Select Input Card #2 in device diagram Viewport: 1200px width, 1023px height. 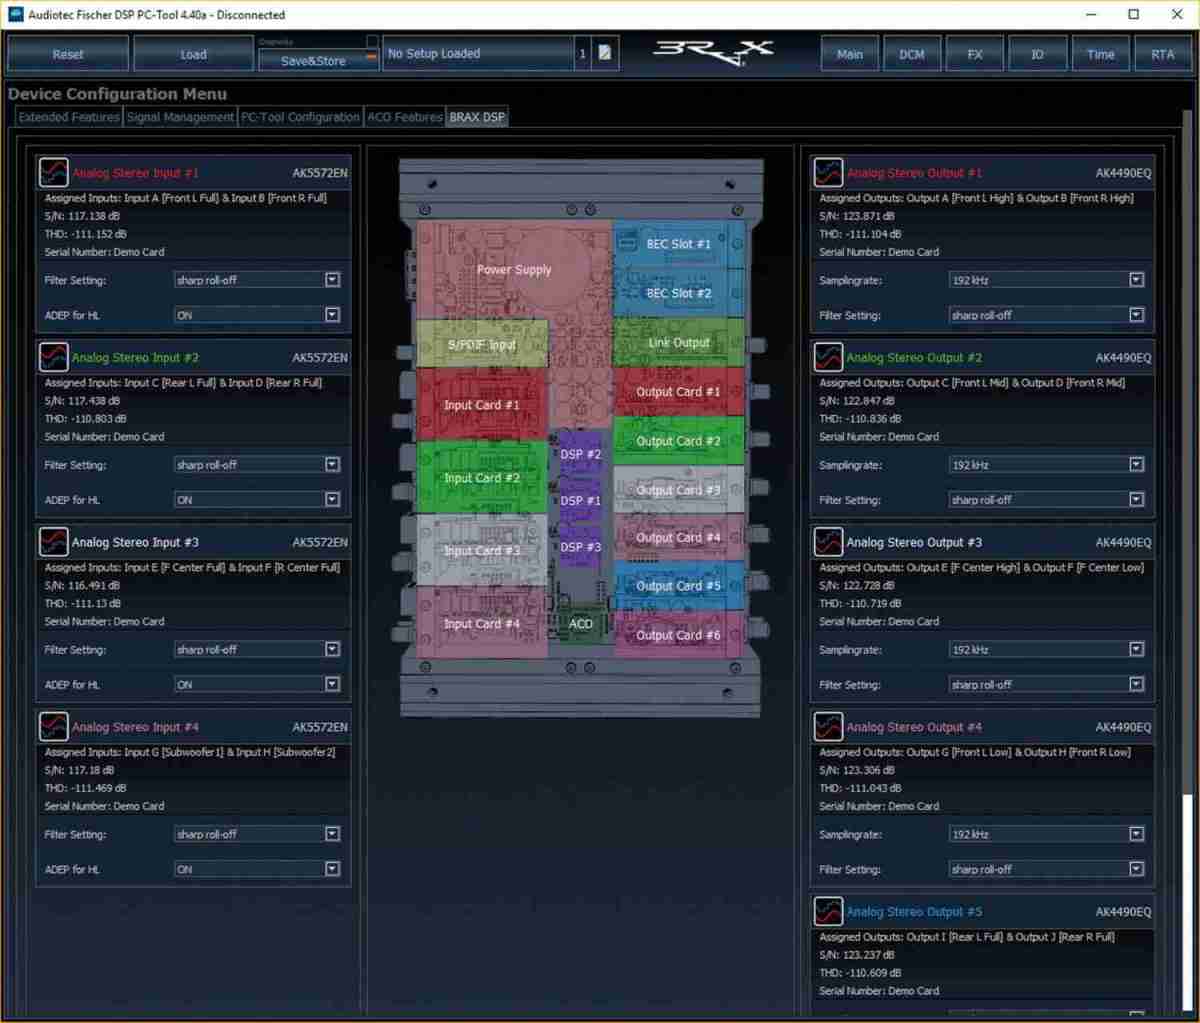coord(482,478)
